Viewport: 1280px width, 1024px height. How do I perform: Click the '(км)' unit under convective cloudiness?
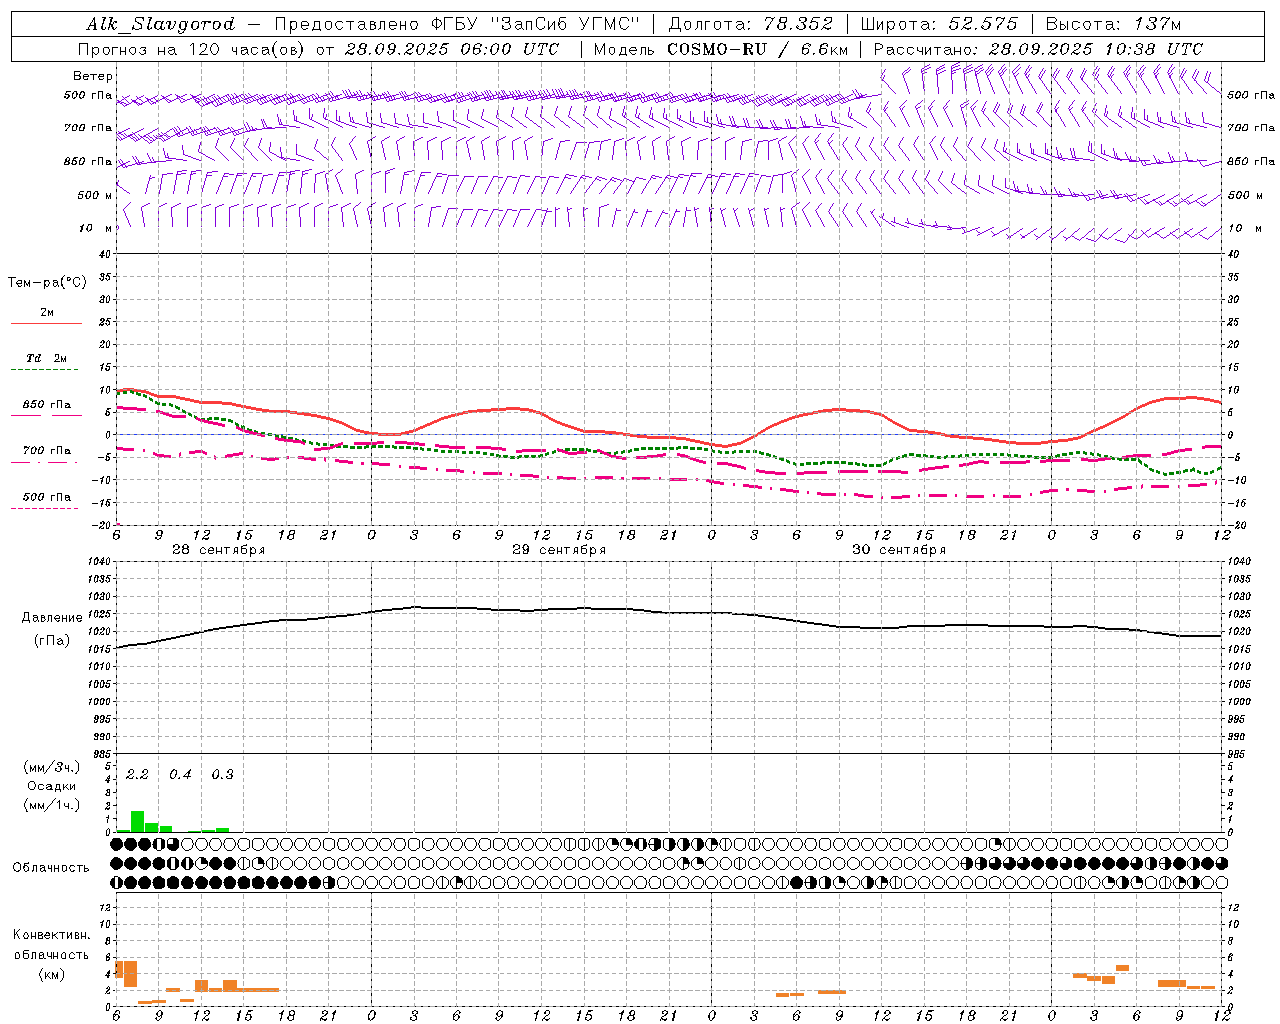click(51, 974)
